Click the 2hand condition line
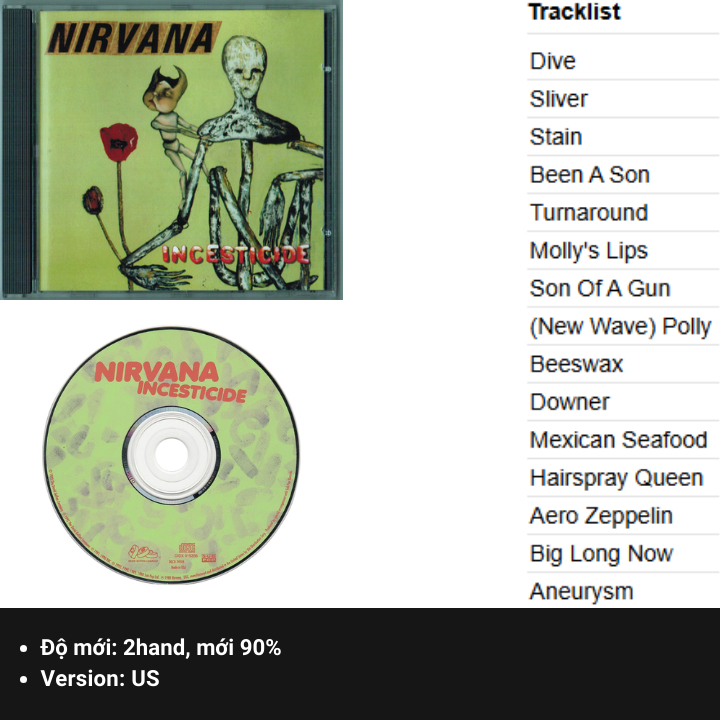 pos(161,647)
